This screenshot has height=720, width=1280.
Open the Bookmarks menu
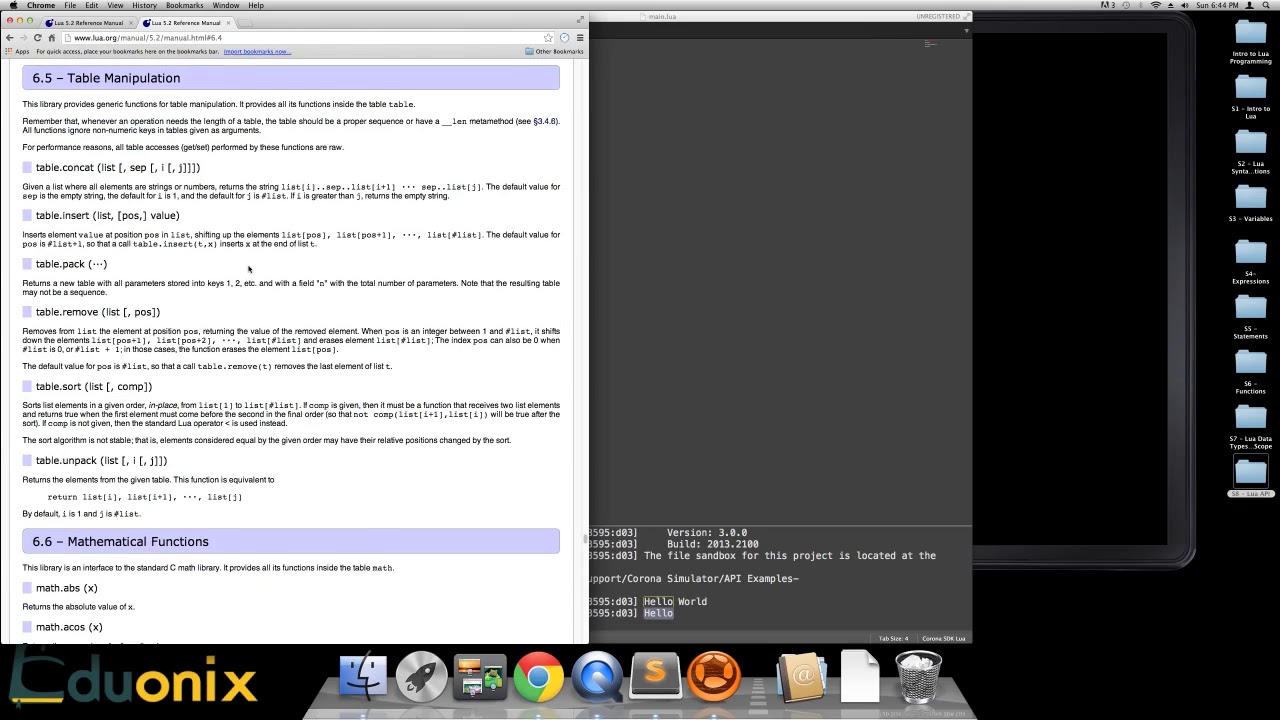184,5
